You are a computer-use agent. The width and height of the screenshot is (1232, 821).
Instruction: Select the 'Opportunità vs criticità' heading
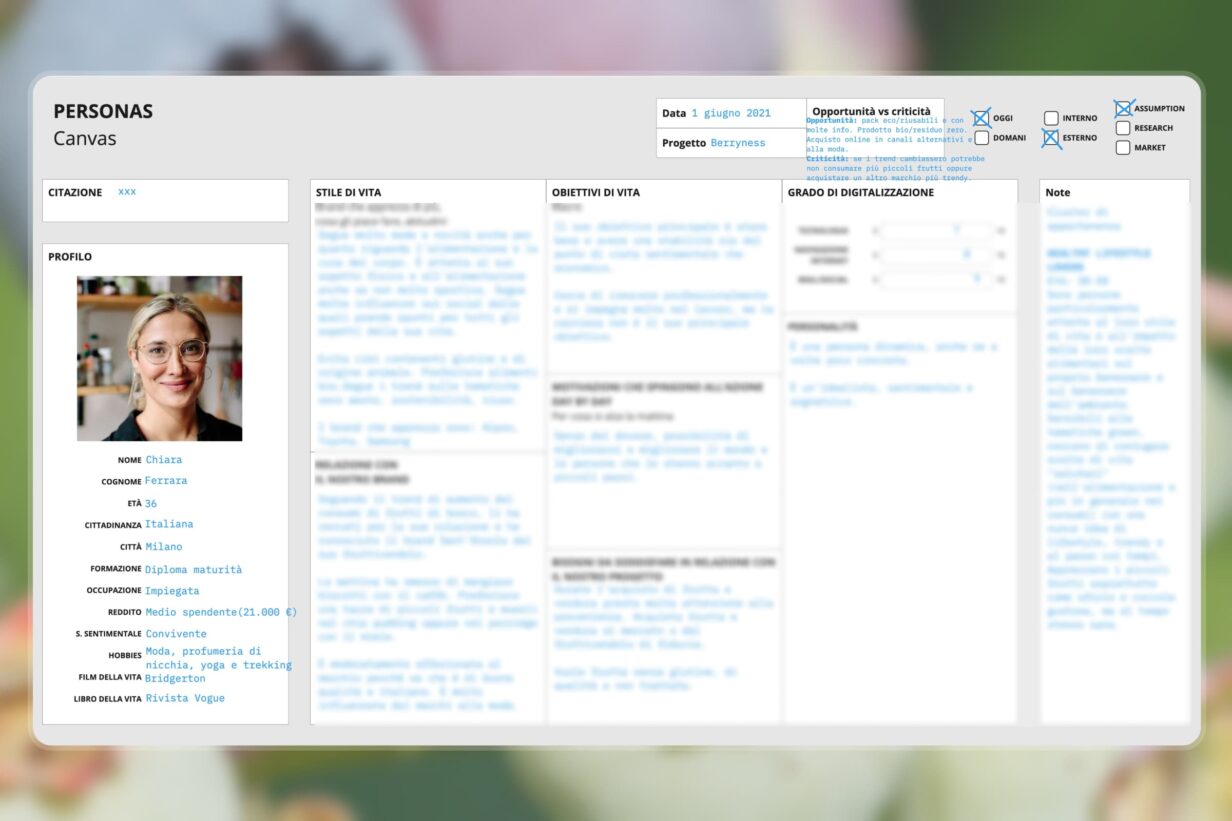[x=871, y=111]
